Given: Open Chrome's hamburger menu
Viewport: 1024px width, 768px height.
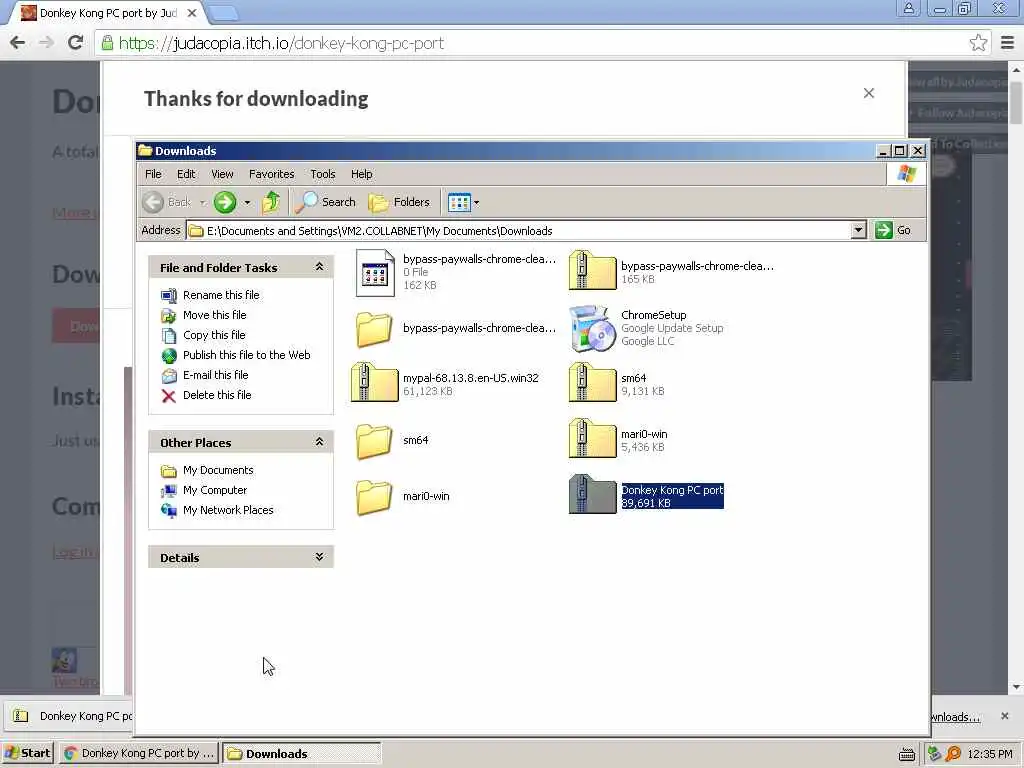Looking at the screenshot, I should pyautogui.click(x=1008, y=43).
